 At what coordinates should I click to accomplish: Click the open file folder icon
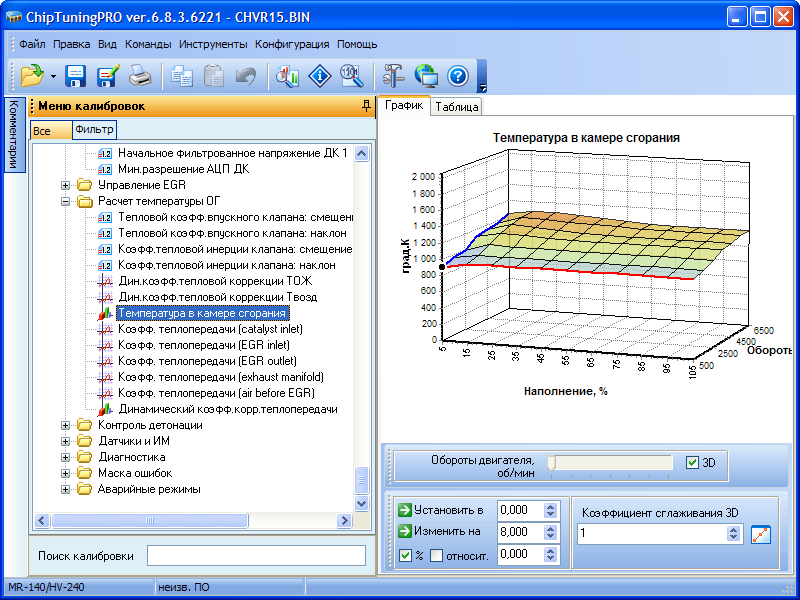[x=30, y=75]
